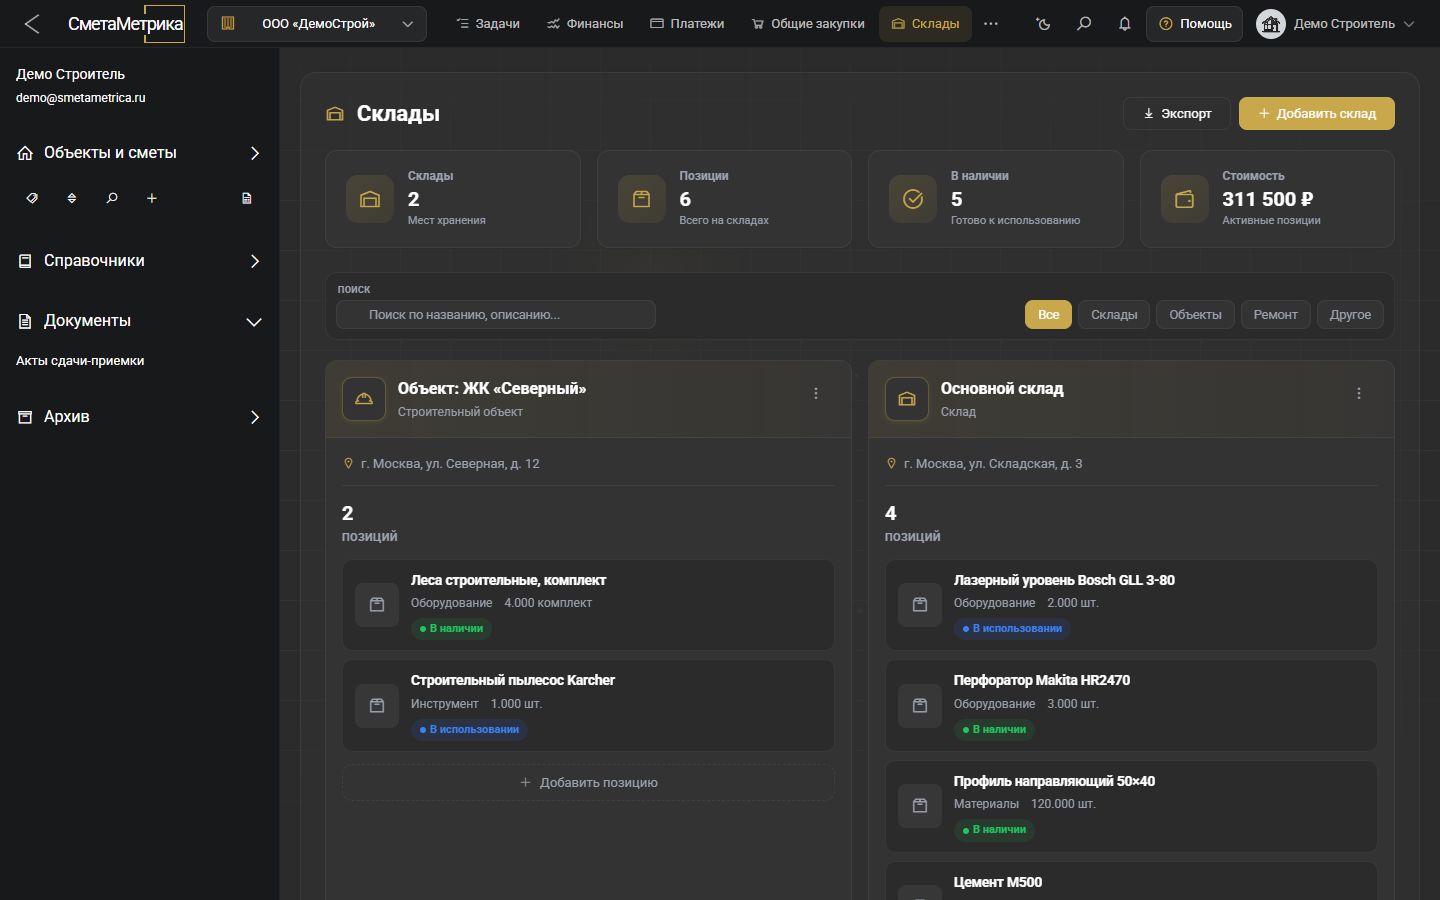The width and height of the screenshot is (1440, 900).
Task: Open Демо Строитель user menu
Action: point(1336,24)
